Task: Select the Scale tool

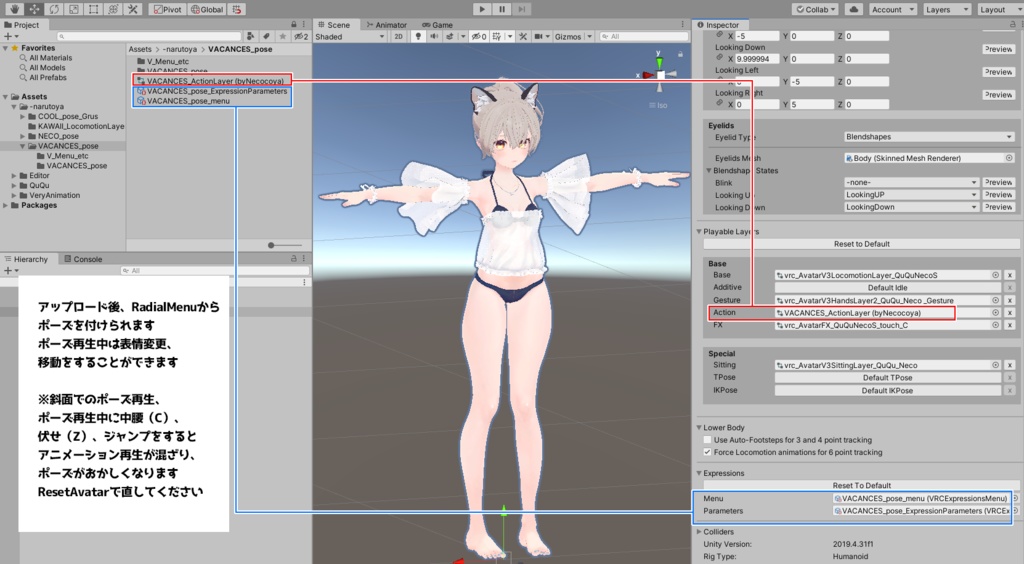Action: [73, 9]
